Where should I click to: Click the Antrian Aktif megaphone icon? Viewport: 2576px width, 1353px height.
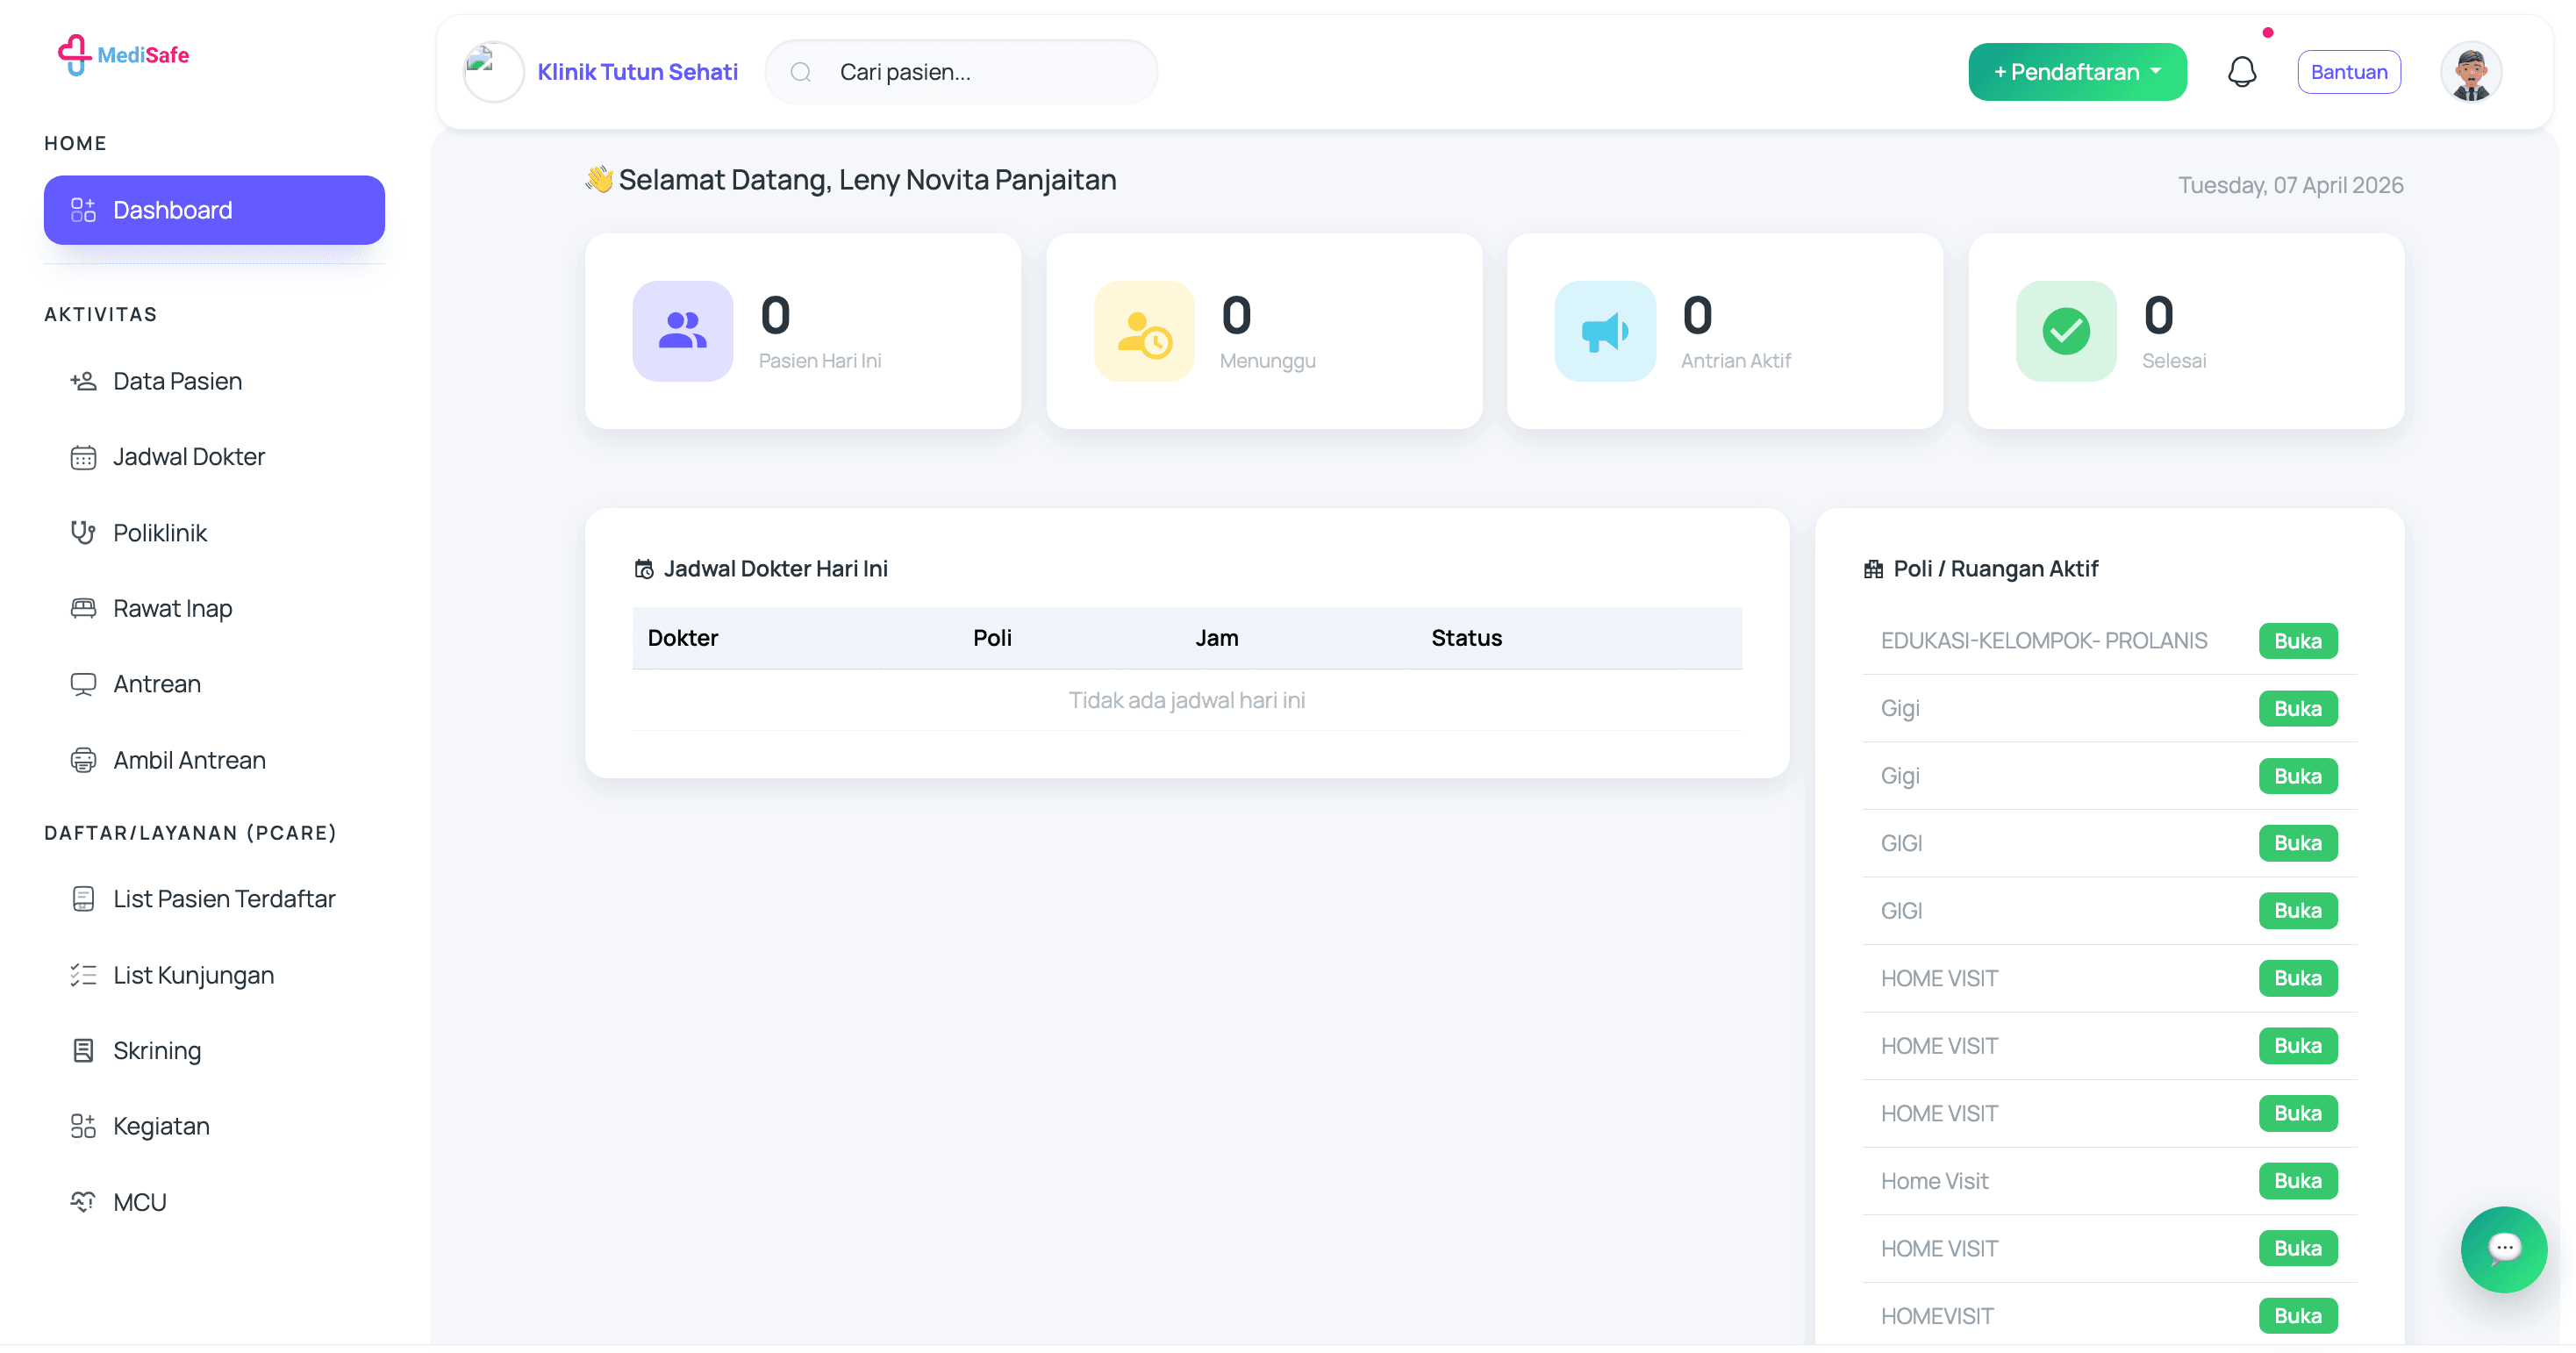1604,331
